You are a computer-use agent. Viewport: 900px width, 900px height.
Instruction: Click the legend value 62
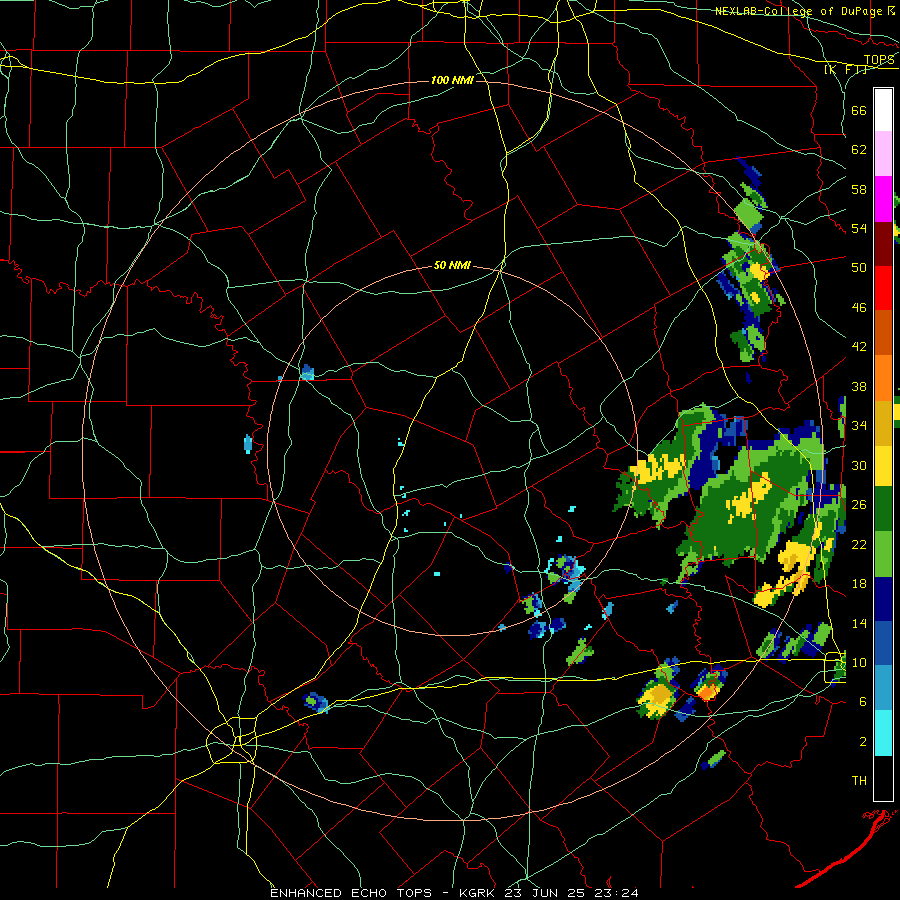tap(859, 150)
